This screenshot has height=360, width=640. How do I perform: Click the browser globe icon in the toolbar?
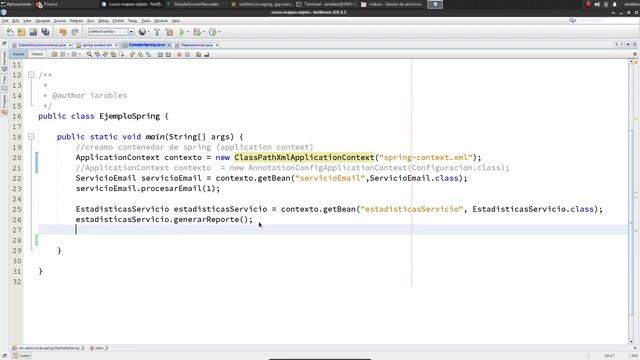click(142, 32)
